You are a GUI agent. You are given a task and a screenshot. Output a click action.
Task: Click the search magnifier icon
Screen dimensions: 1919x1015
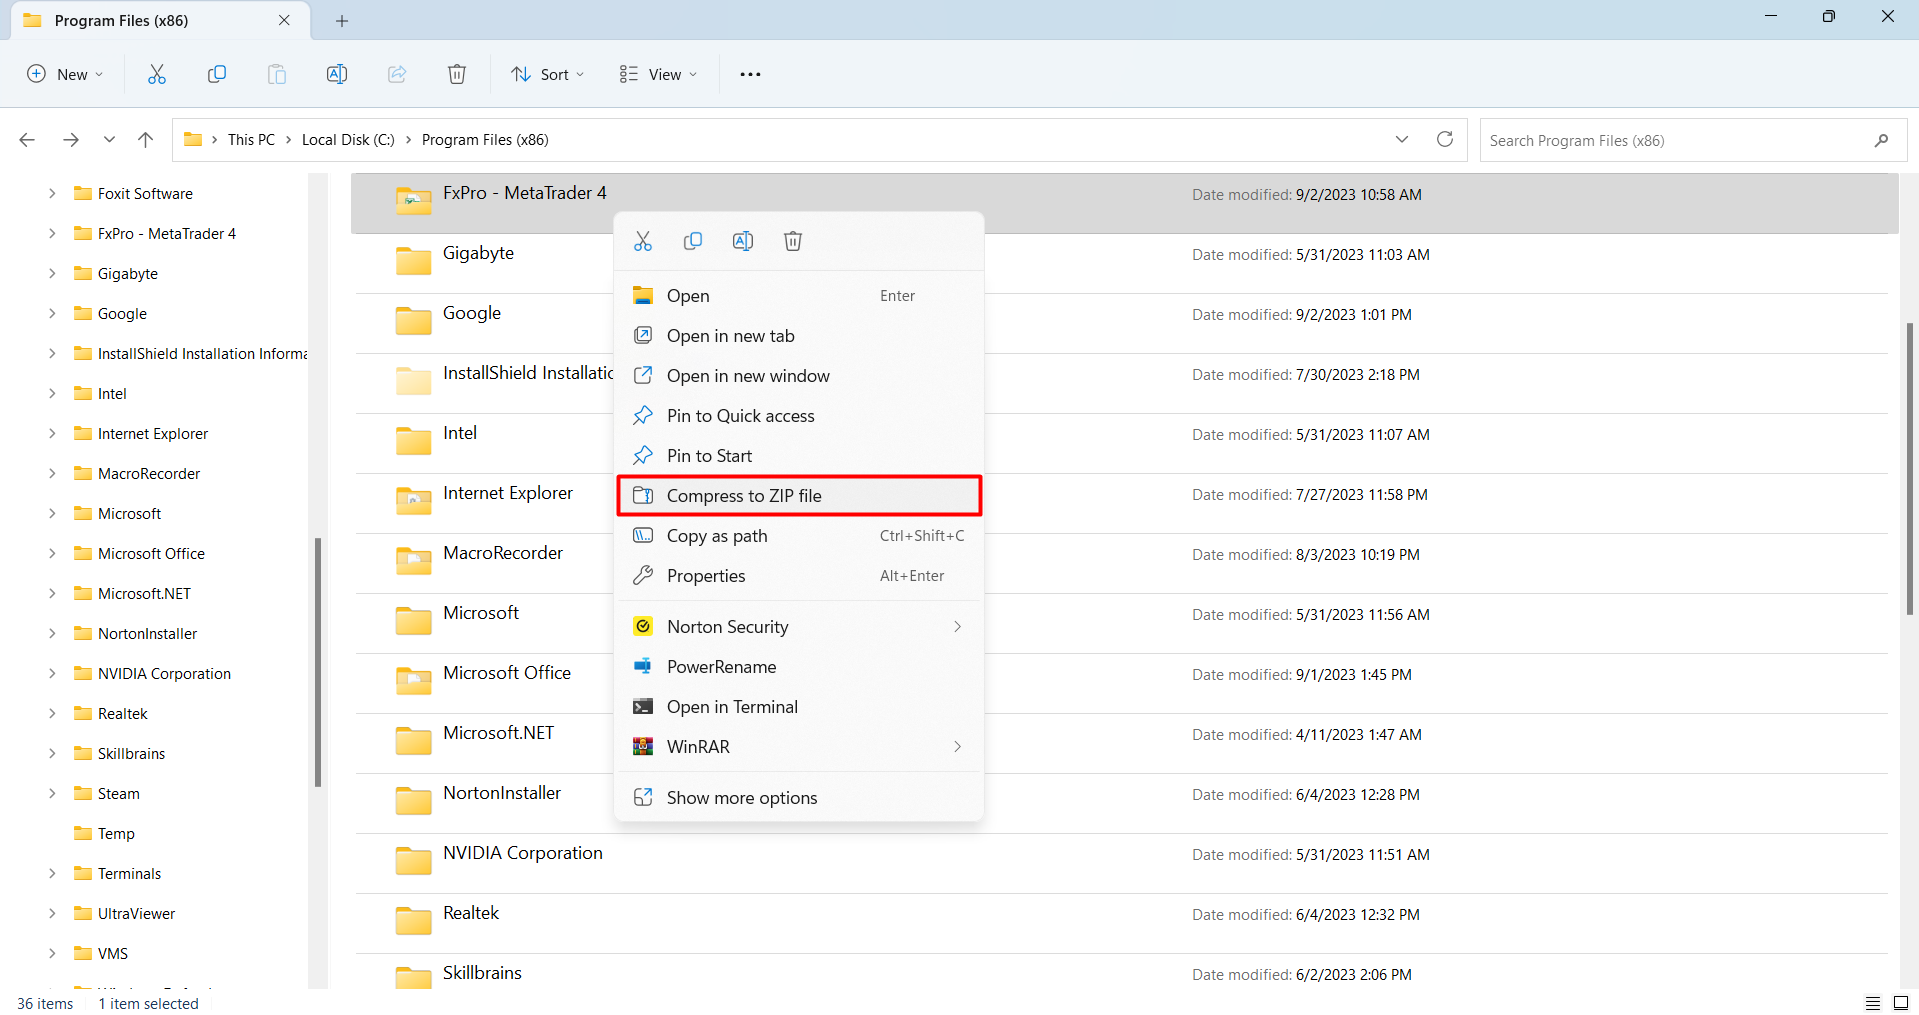(x=1881, y=140)
